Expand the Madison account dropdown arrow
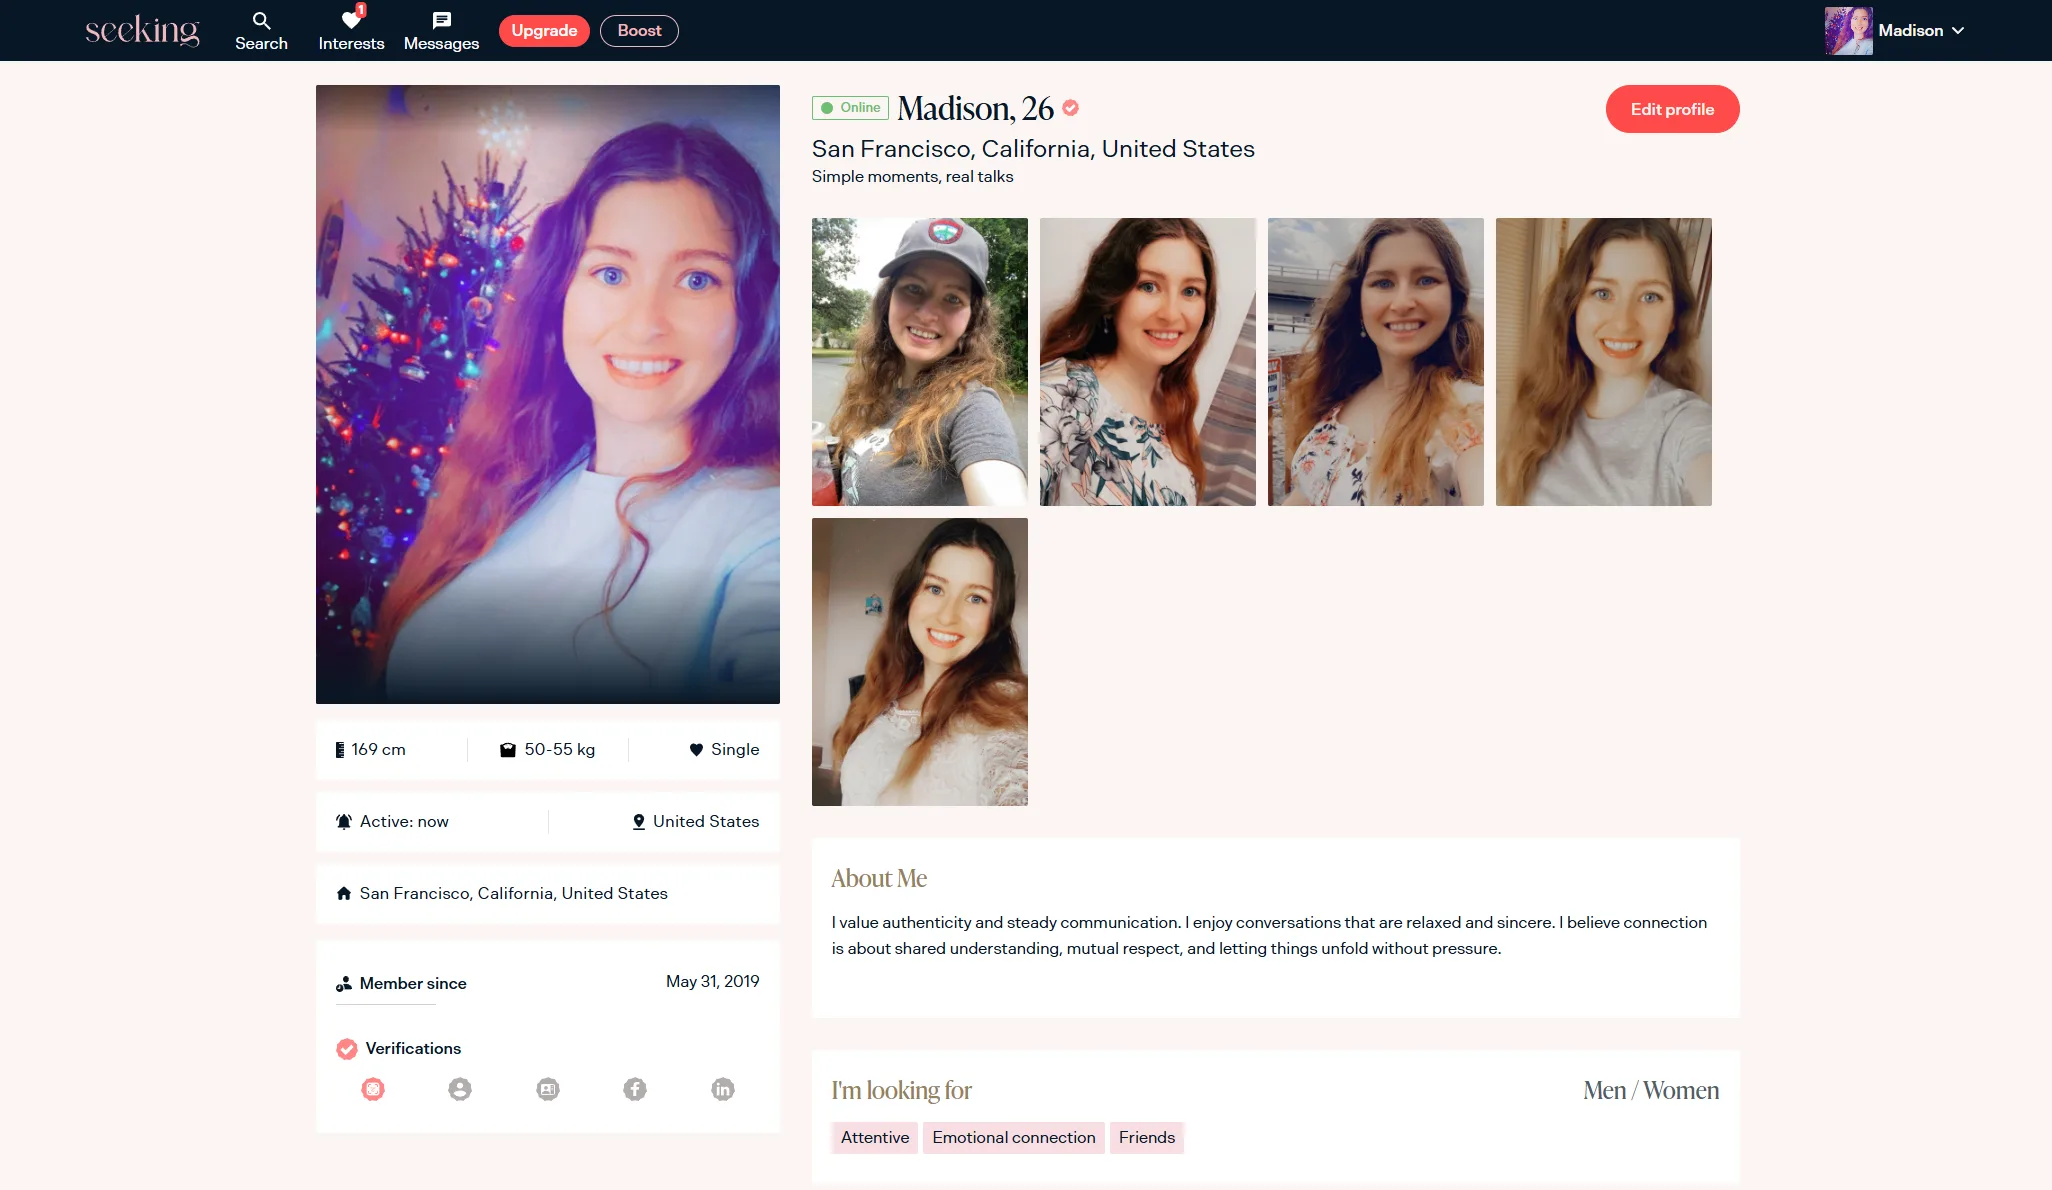The image size is (2052, 1190). point(1958,31)
